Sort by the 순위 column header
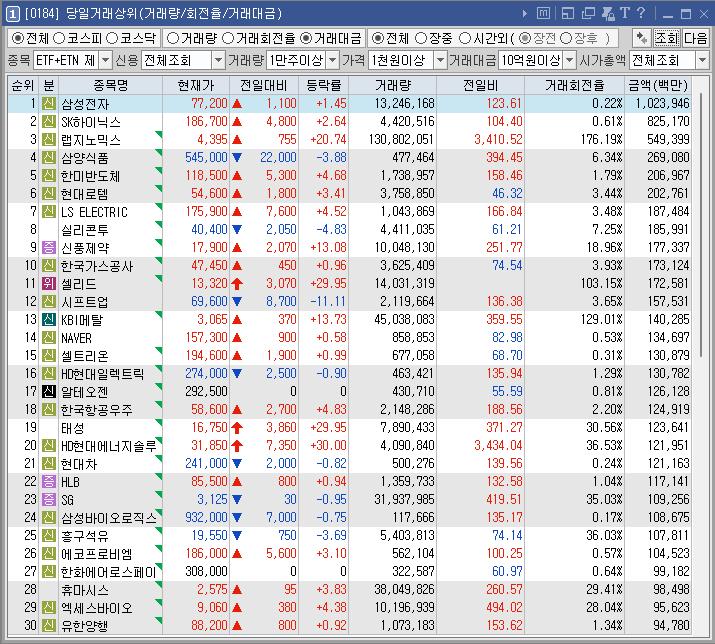This screenshot has width=715, height=644. (x=23, y=85)
